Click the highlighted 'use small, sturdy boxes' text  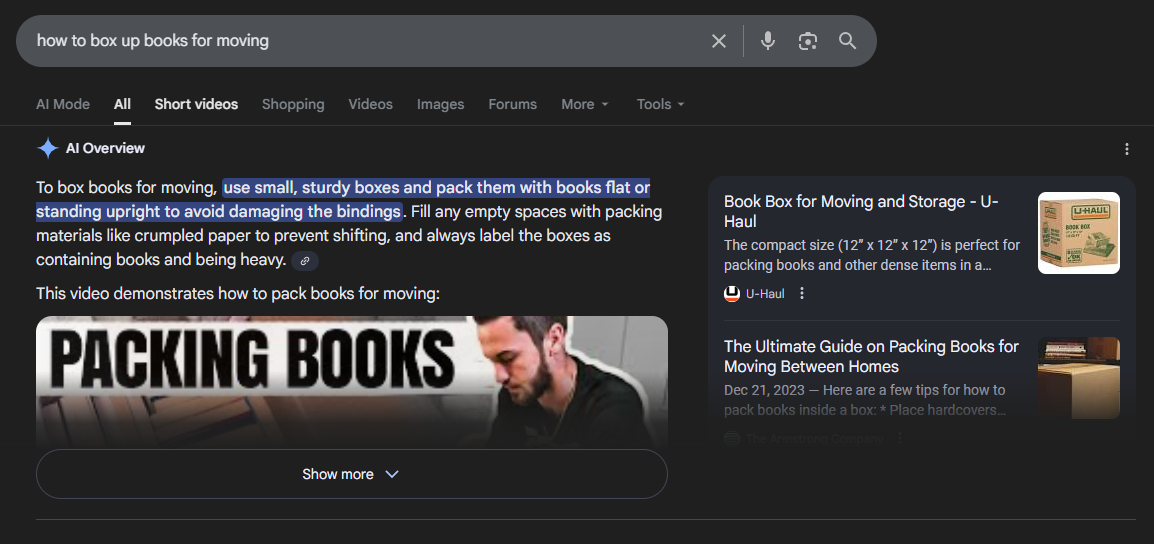(343, 199)
